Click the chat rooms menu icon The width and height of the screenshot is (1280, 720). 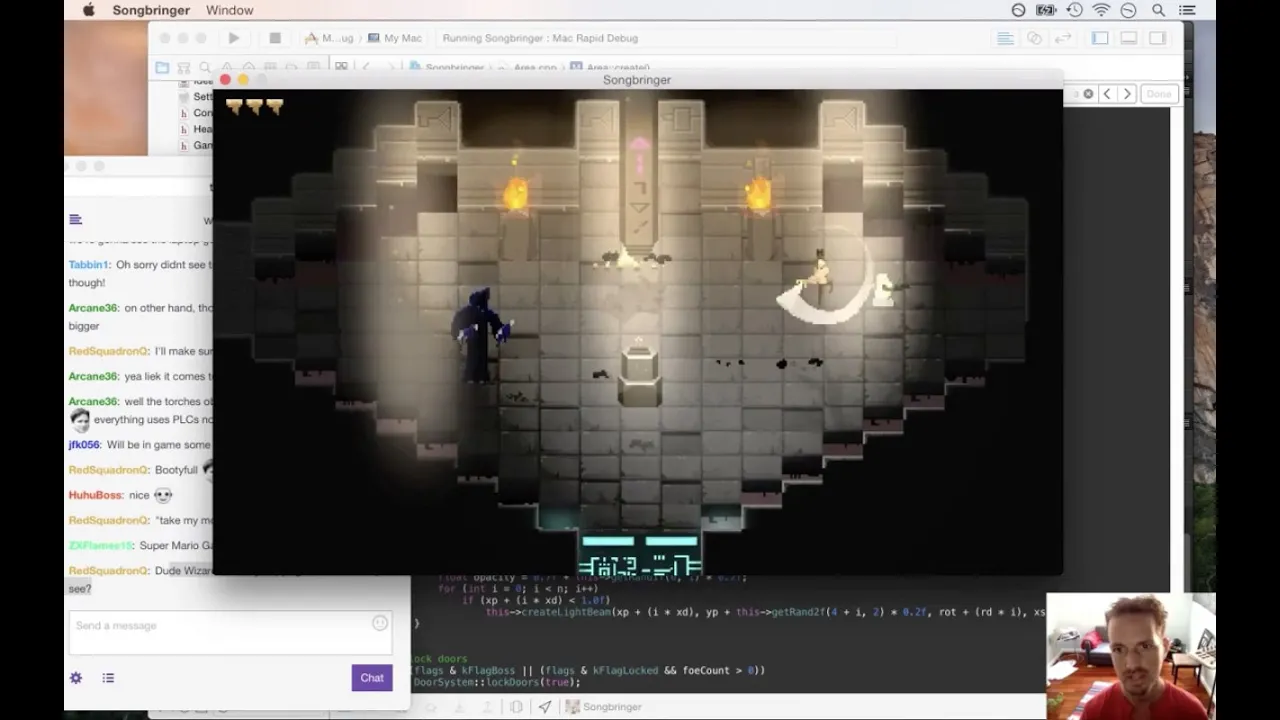75,220
